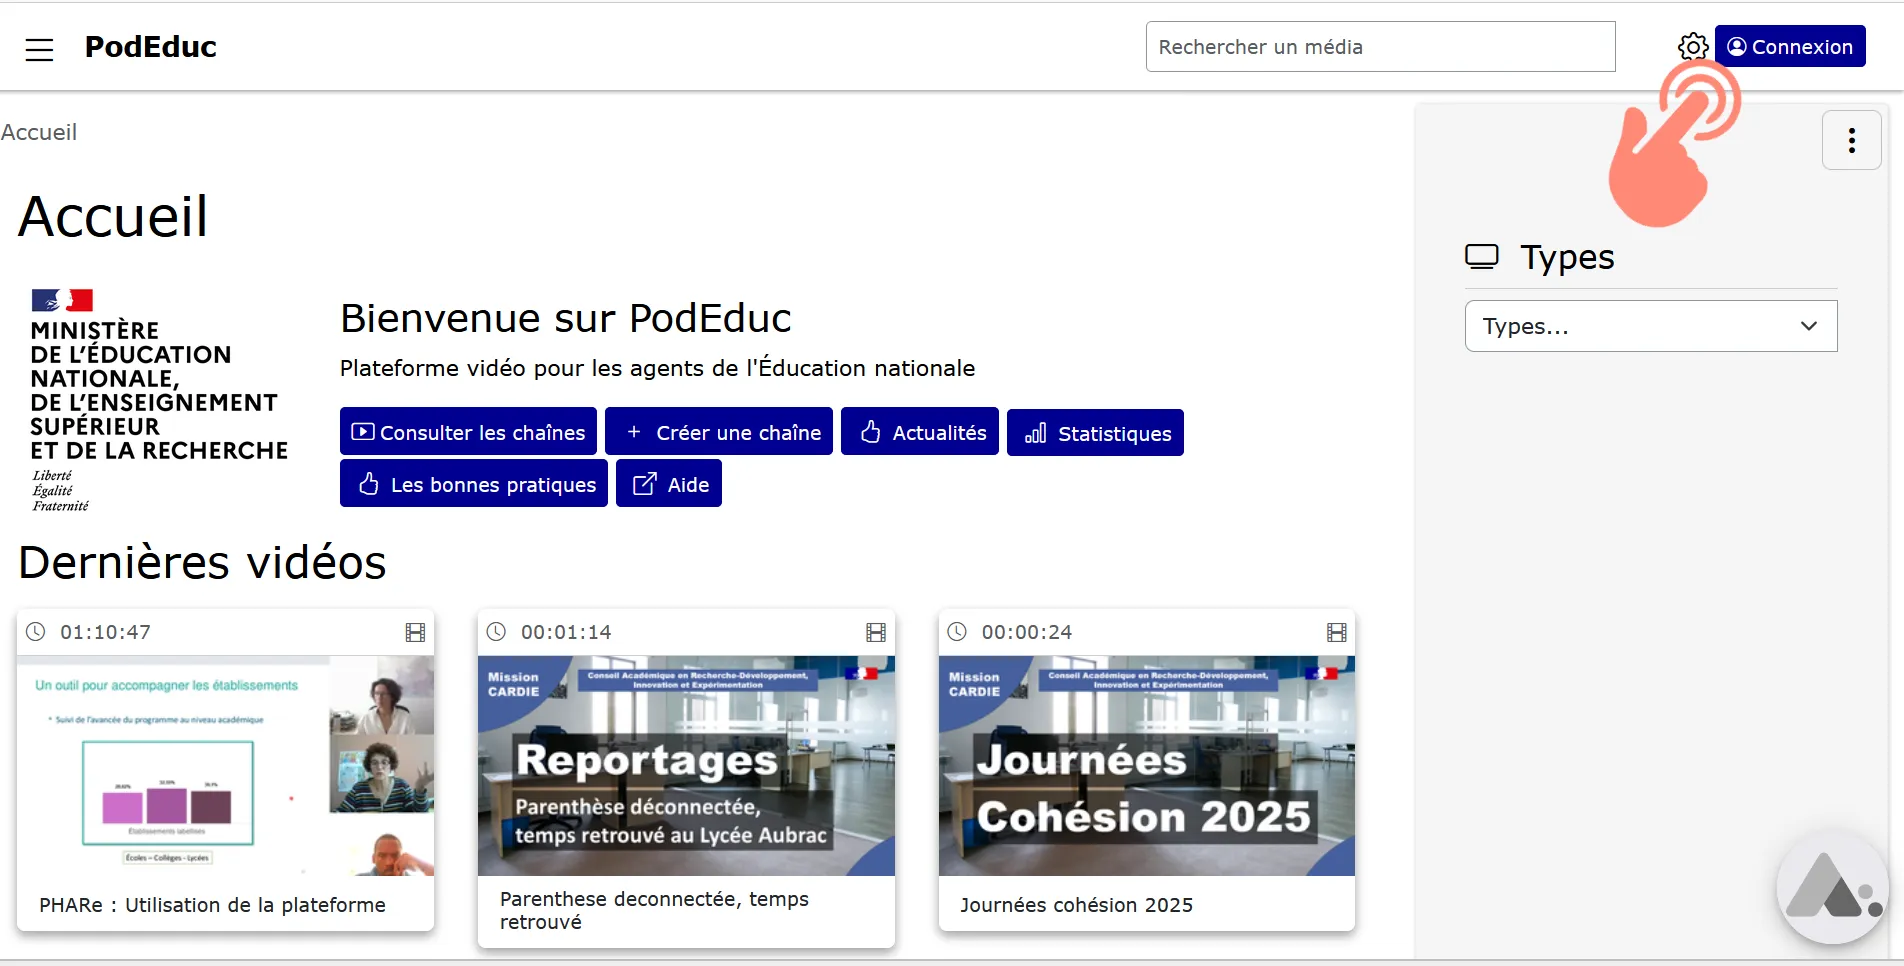This screenshot has width=1904, height=966.
Task: Open the Reportages video thumbnail
Action: point(686,766)
